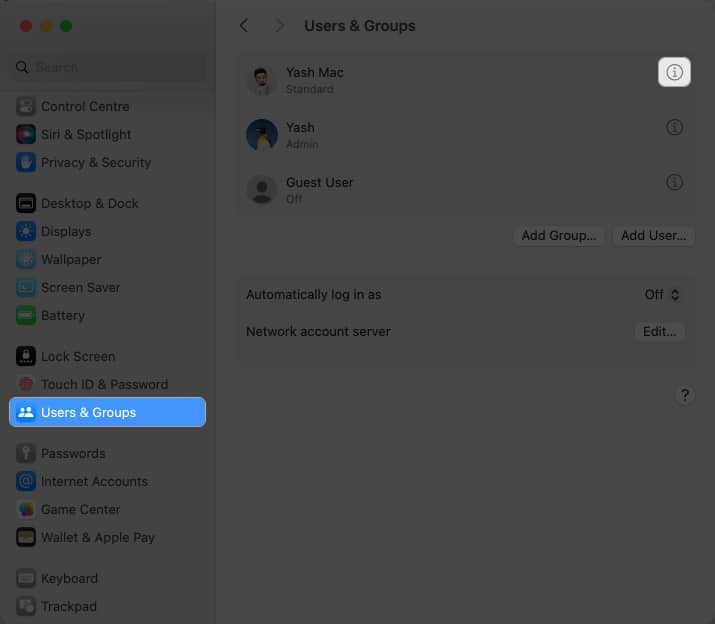Click the Search field in sidebar

click(108, 67)
